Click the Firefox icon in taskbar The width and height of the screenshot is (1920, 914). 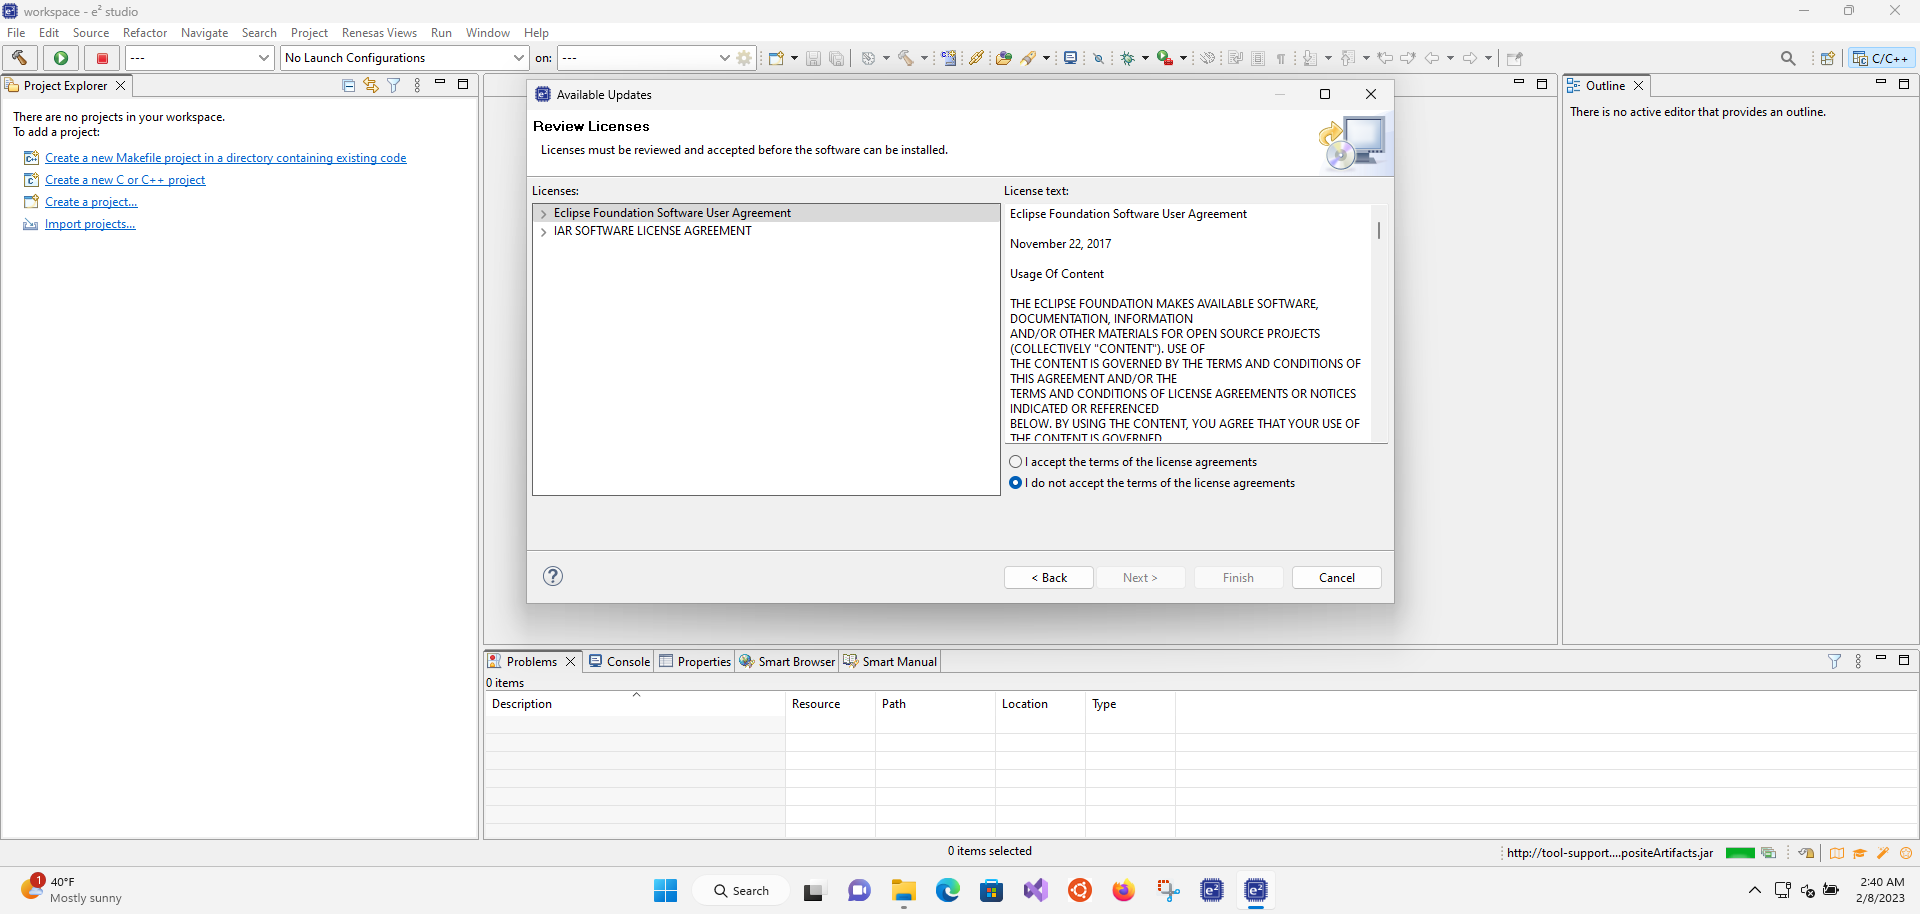(1124, 890)
